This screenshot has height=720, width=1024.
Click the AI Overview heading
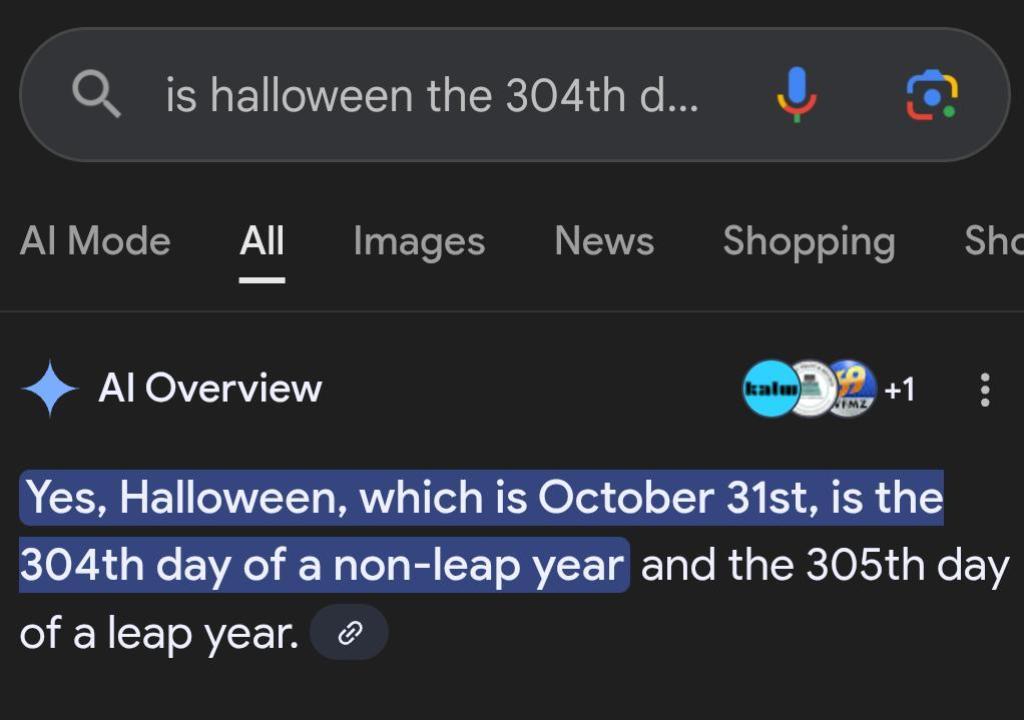click(210, 389)
